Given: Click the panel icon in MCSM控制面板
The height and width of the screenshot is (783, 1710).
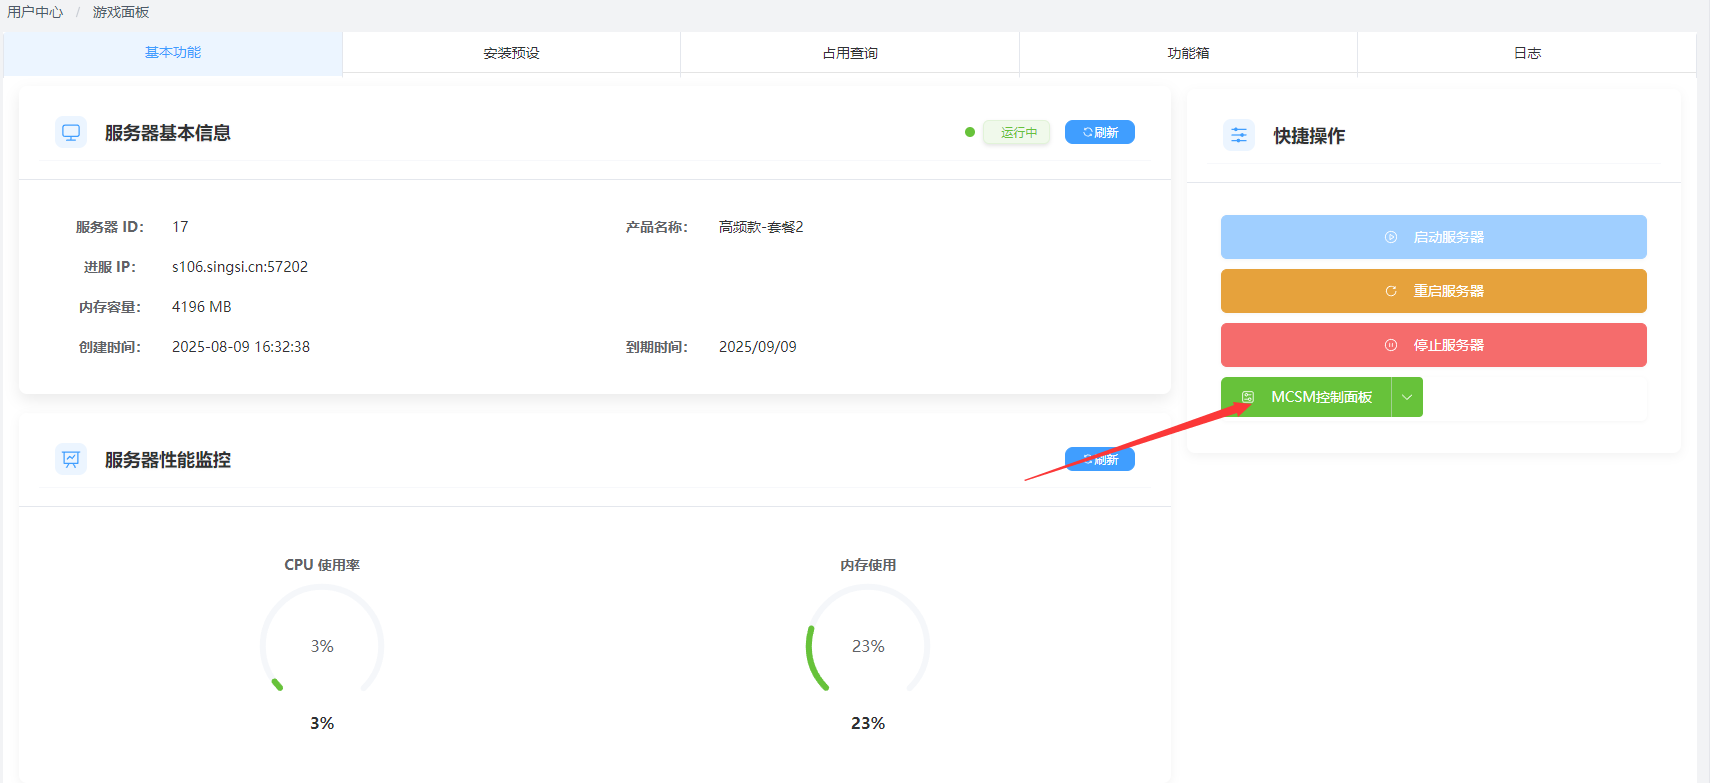Looking at the screenshot, I should pos(1248,397).
